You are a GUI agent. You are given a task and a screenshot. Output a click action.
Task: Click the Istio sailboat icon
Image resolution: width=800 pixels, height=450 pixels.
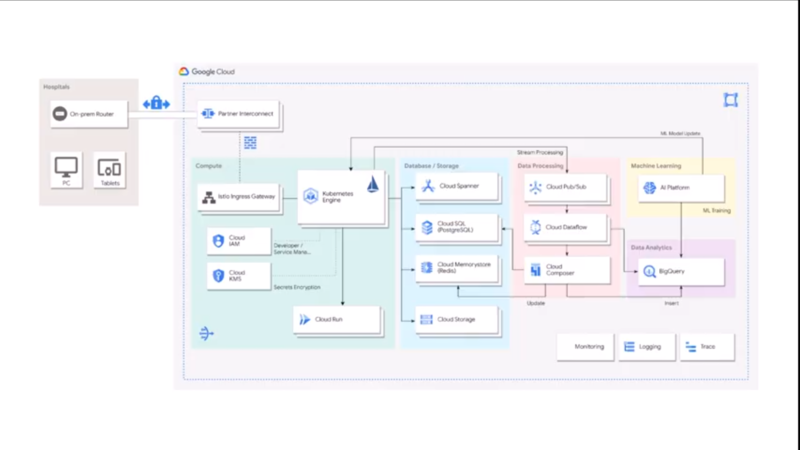pyautogui.click(x=373, y=184)
